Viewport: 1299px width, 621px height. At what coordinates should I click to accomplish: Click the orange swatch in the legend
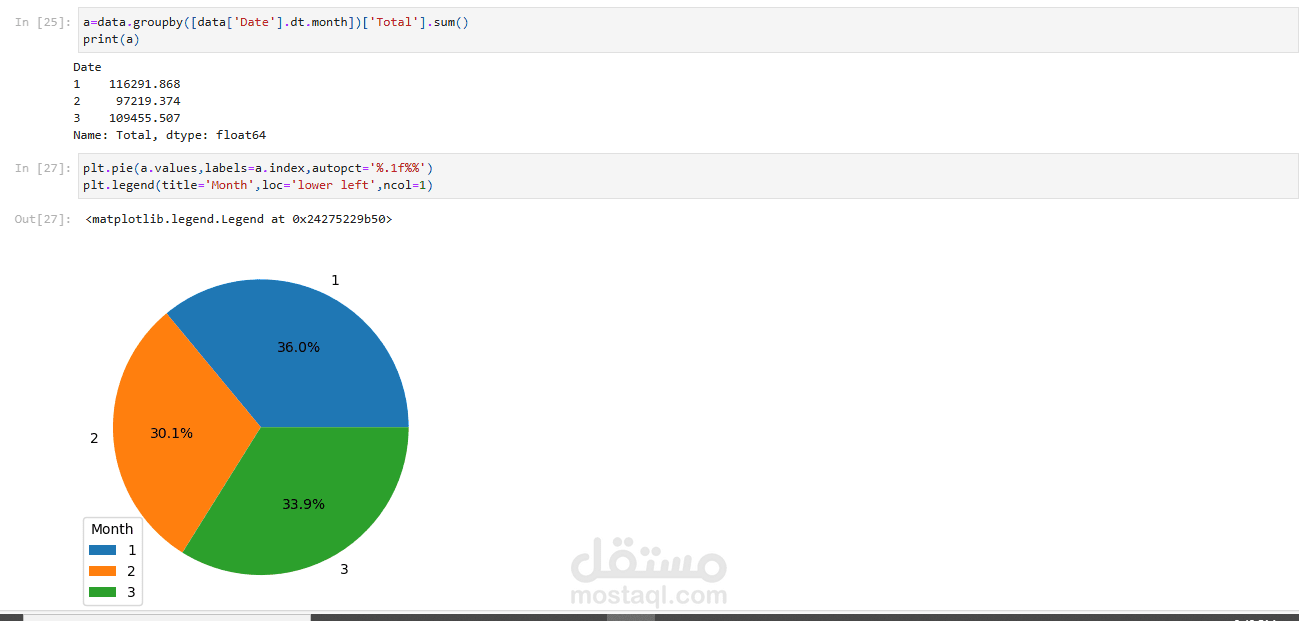pos(102,571)
